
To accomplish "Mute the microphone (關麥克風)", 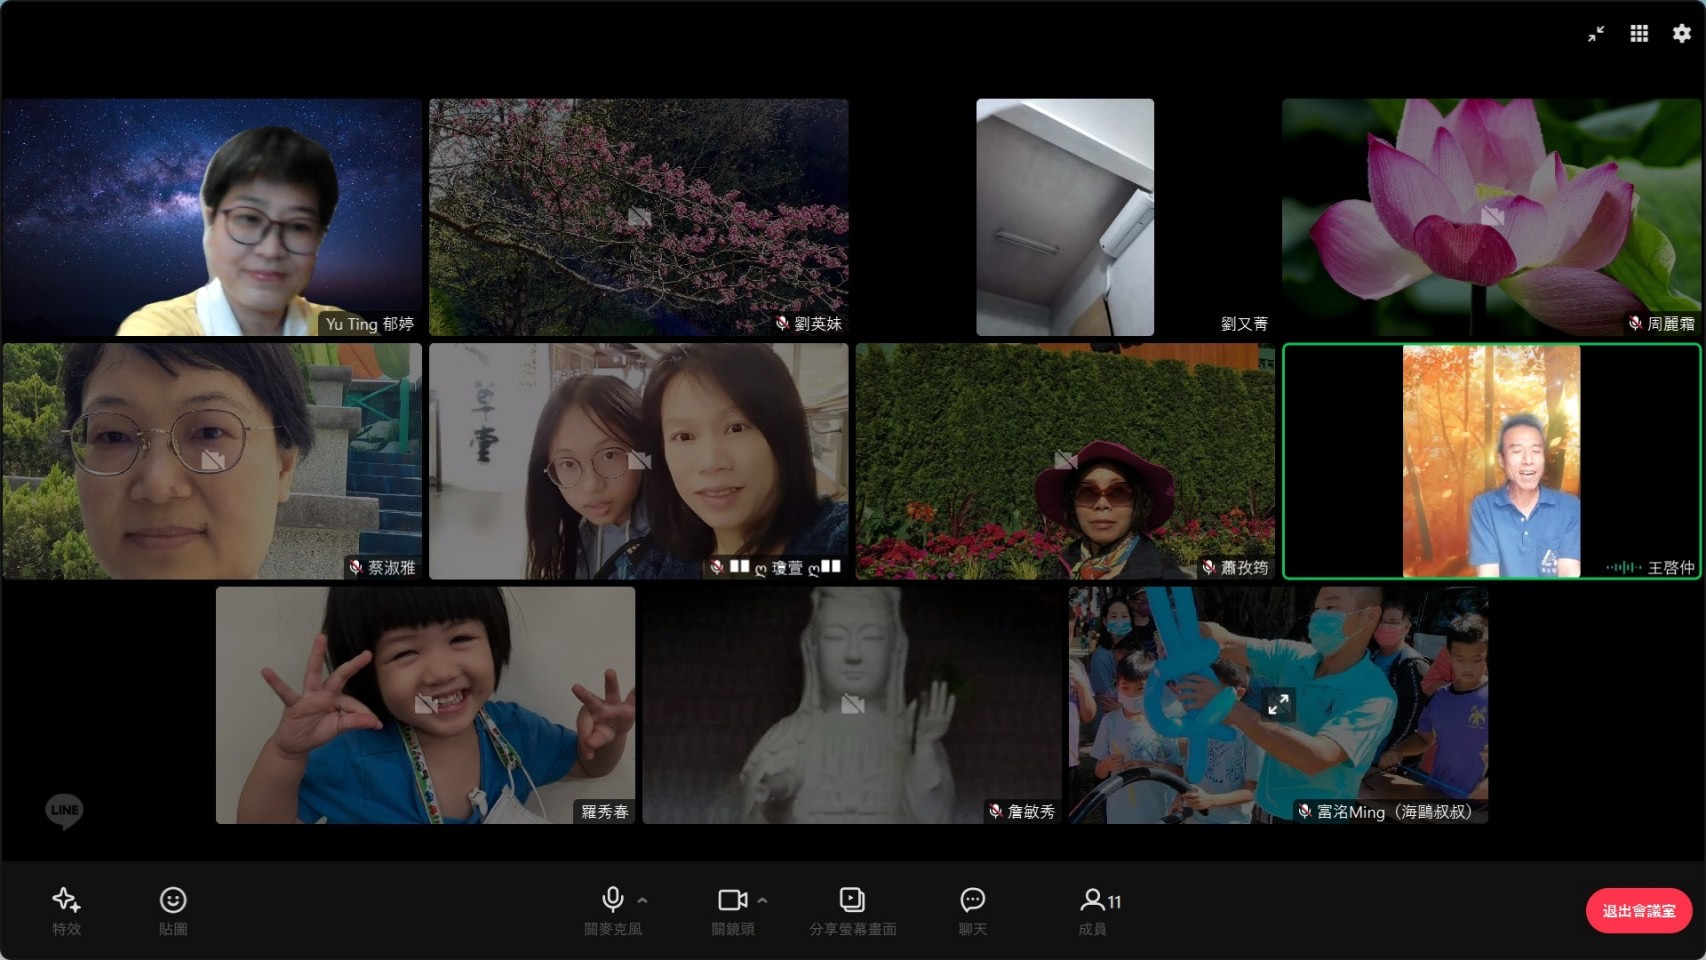I will [613, 900].
